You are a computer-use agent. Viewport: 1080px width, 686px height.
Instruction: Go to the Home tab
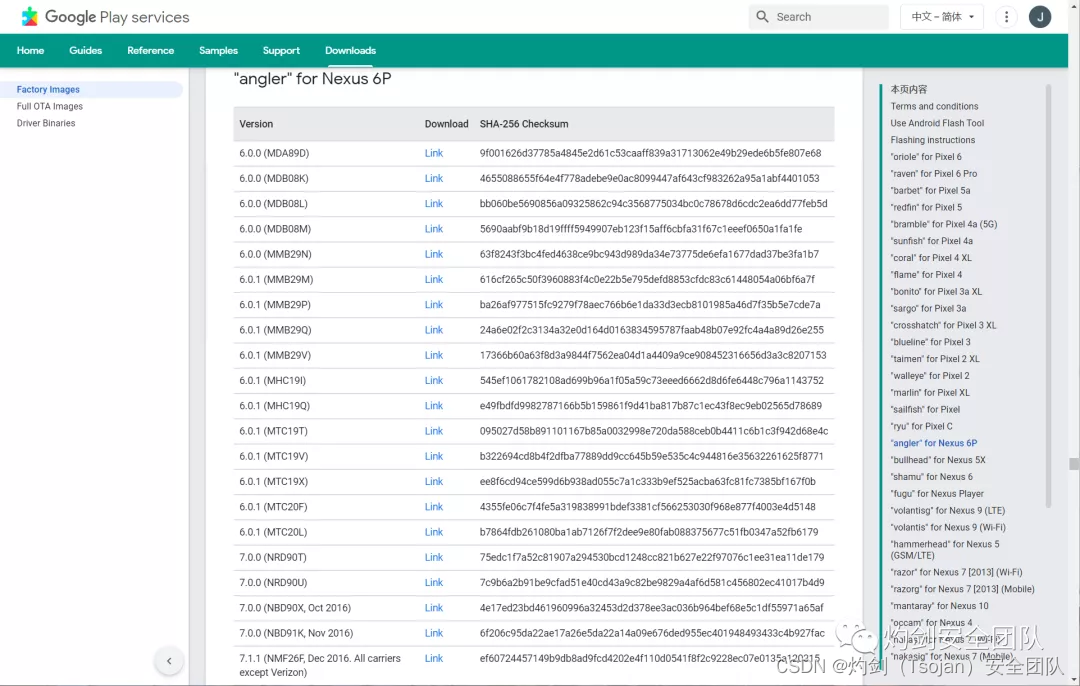click(x=30, y=50)
